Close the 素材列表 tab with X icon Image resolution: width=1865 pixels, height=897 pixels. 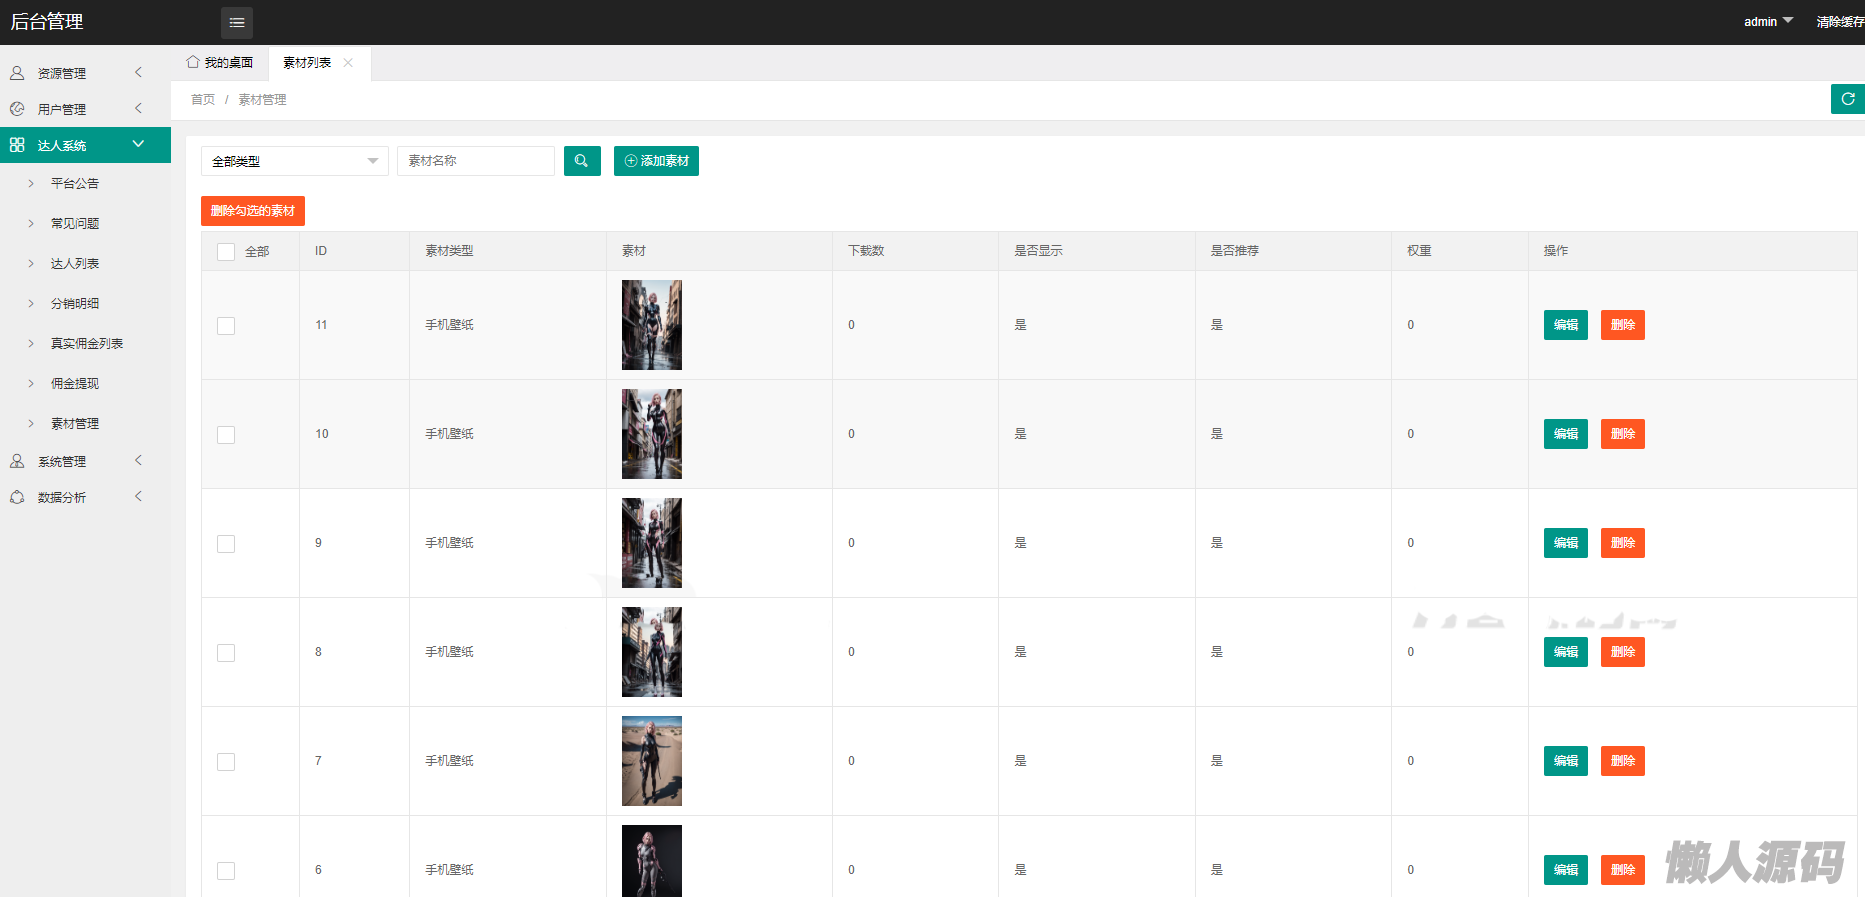[x=348, y=63]
